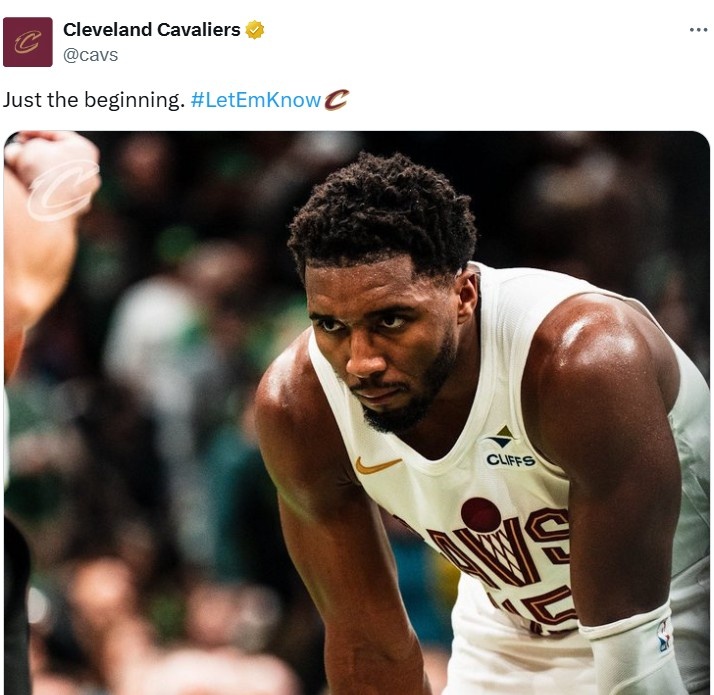Viewport: 714px width, 695px height.
Task: Click the Cavs C emoji after the hashtag
Action: coord(337,100)
